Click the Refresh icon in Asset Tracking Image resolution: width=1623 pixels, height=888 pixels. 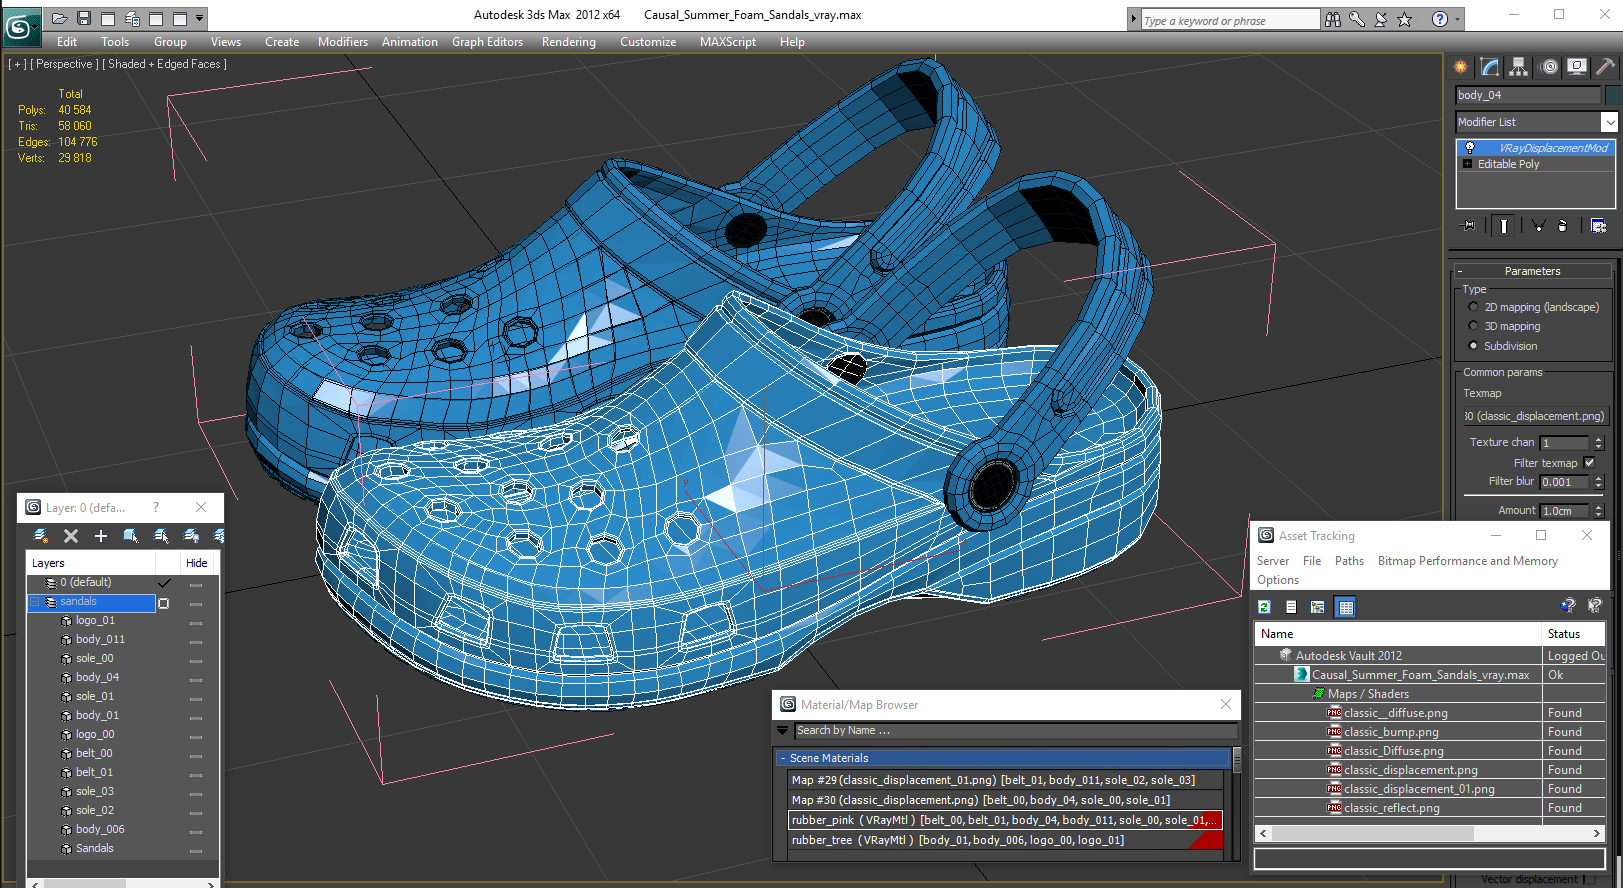tap(1264, 607)
